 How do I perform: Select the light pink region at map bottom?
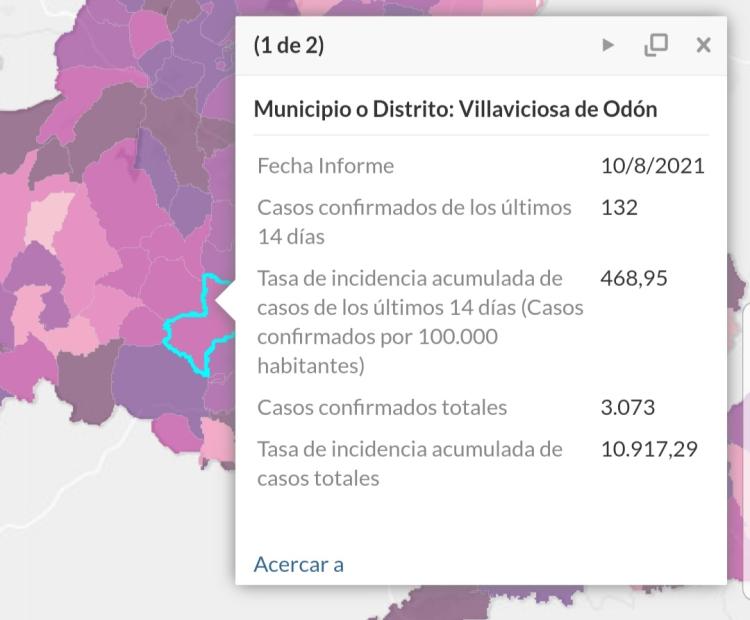[216, 440]
